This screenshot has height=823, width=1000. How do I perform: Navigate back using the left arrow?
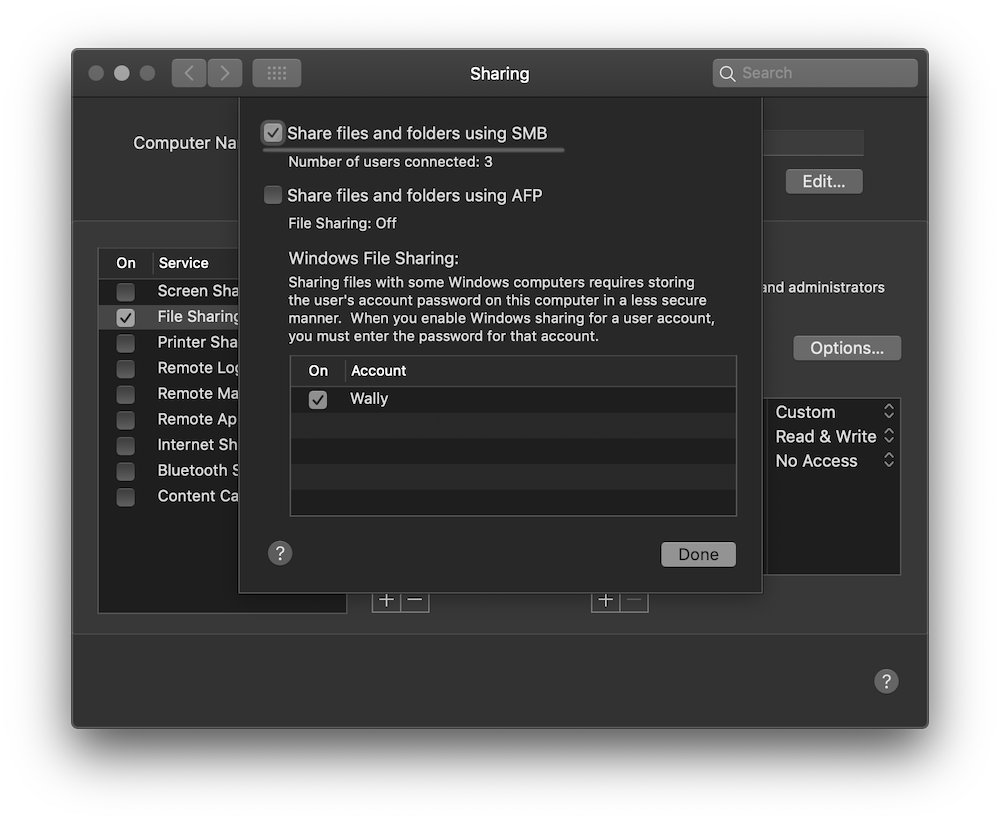coord(189,72)
